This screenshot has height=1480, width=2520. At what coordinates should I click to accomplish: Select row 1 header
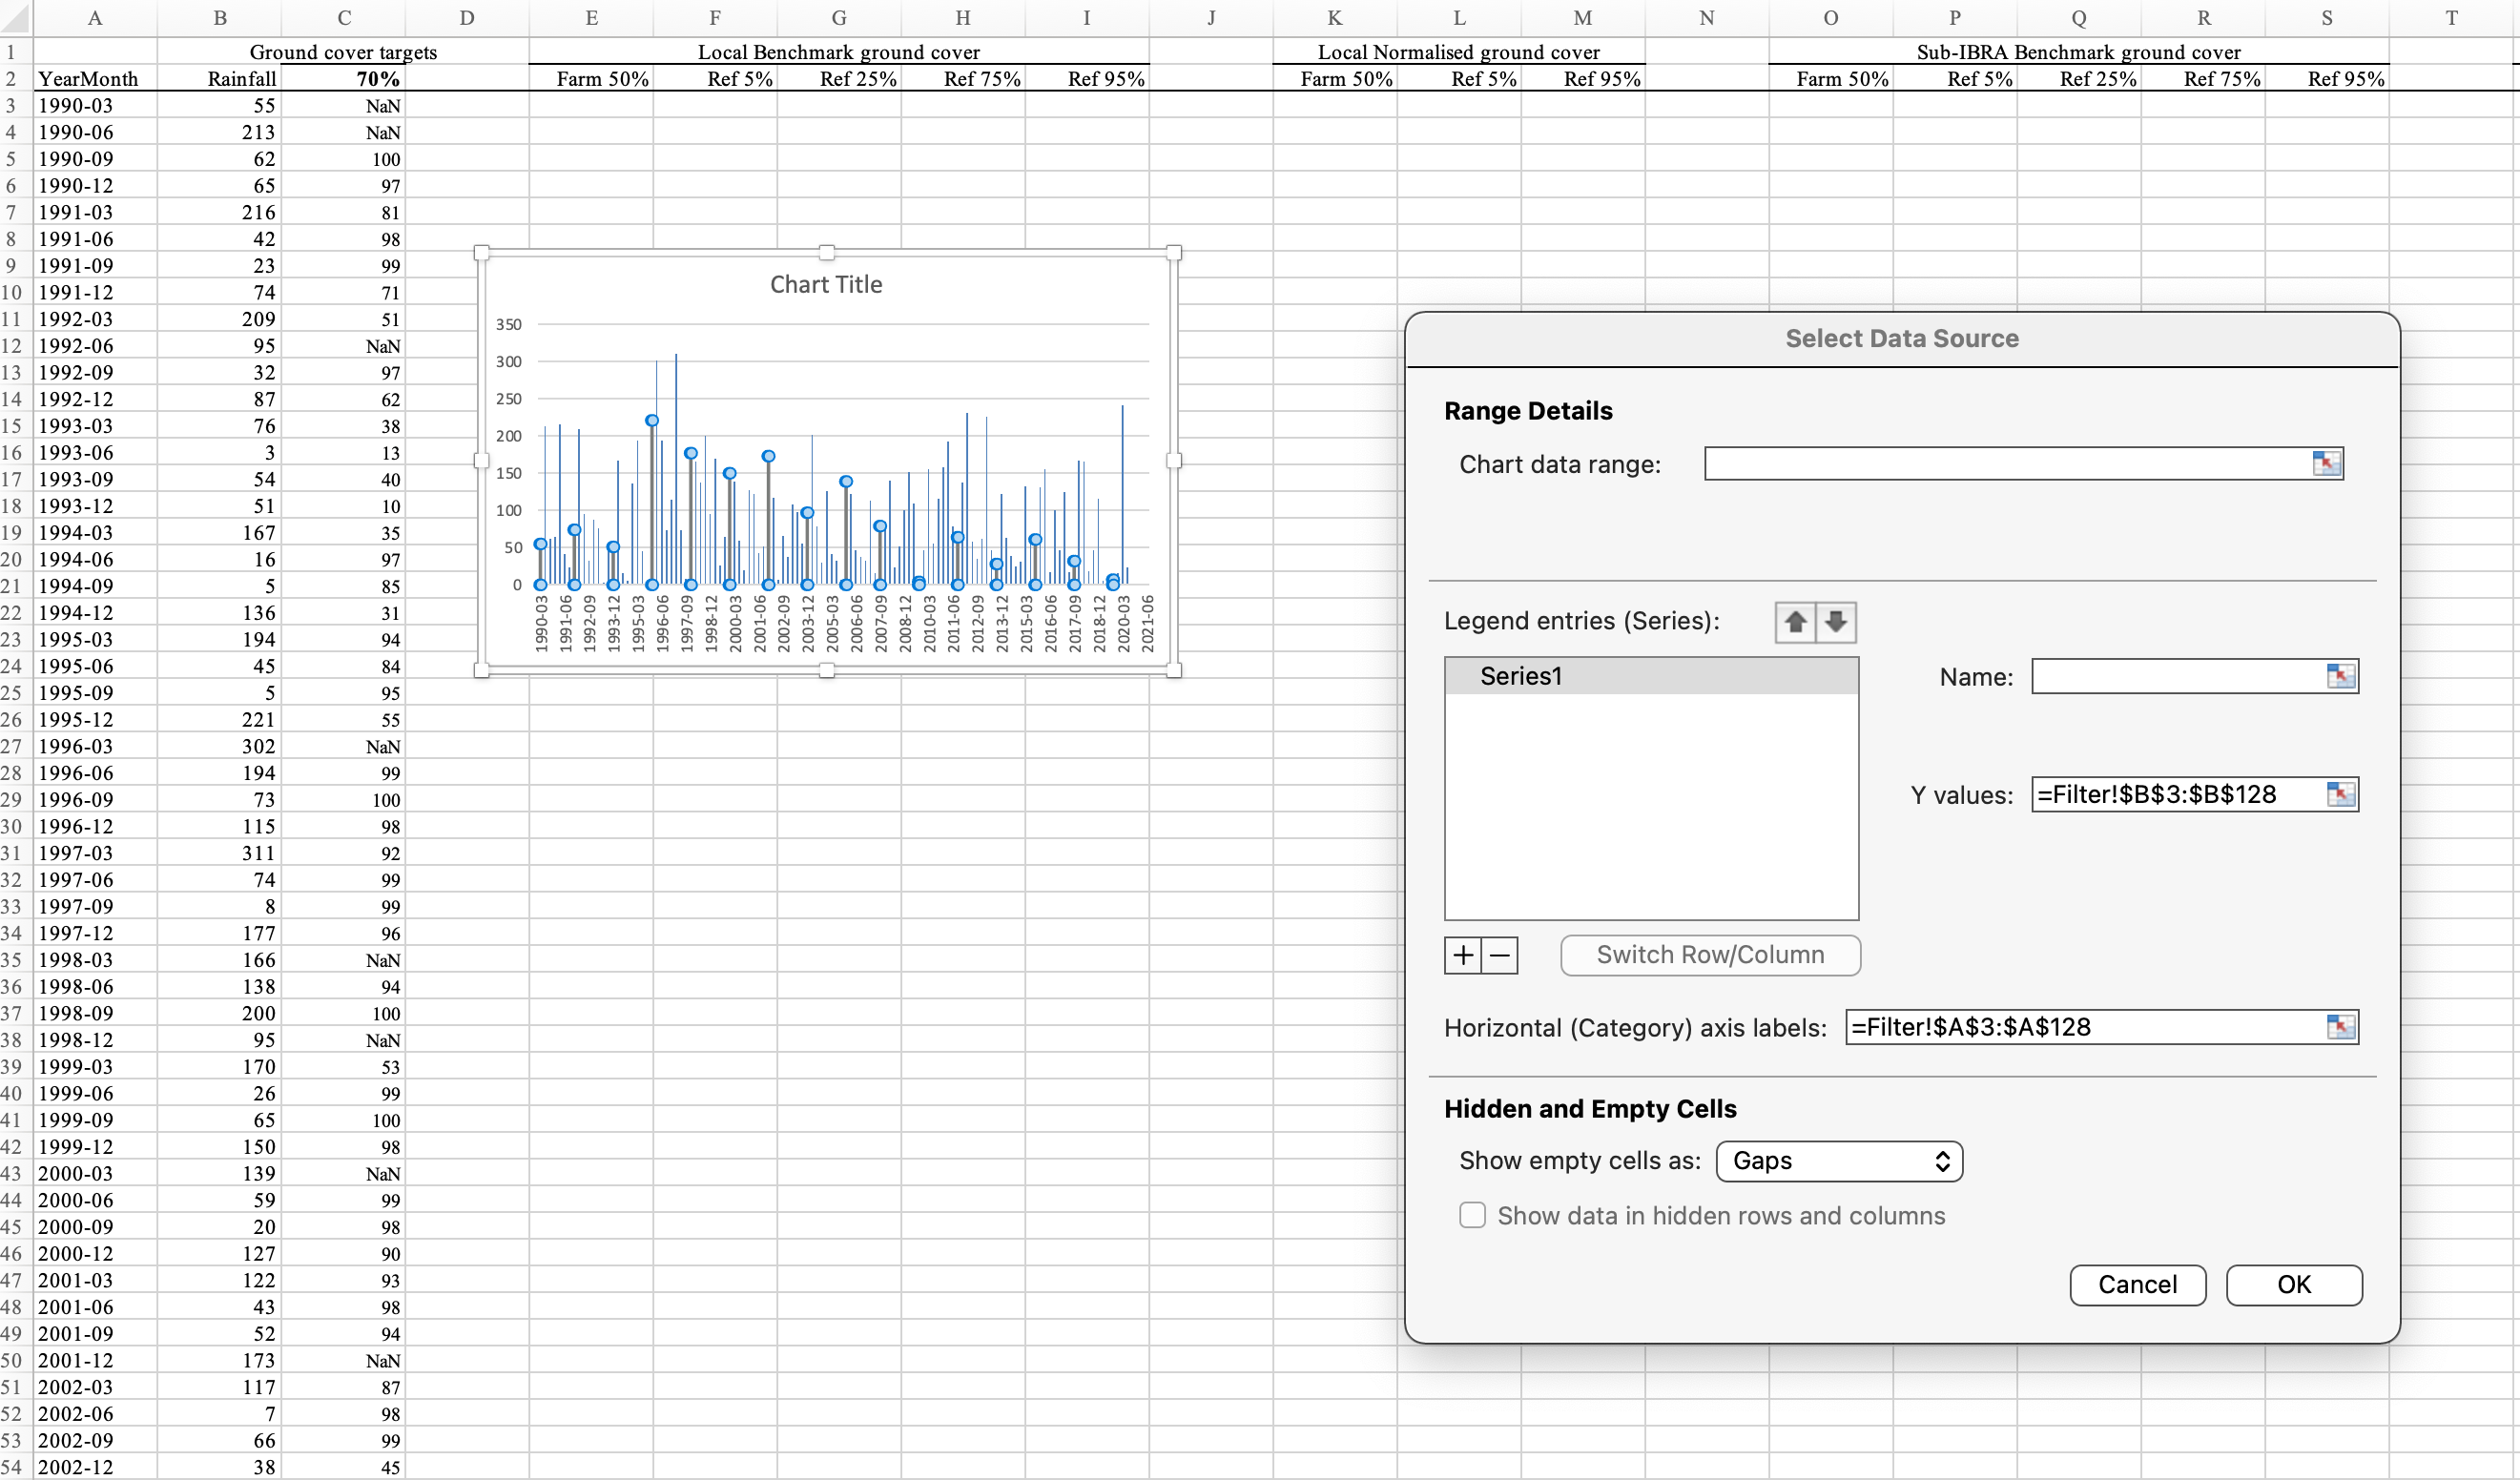[x=14, y=52]
